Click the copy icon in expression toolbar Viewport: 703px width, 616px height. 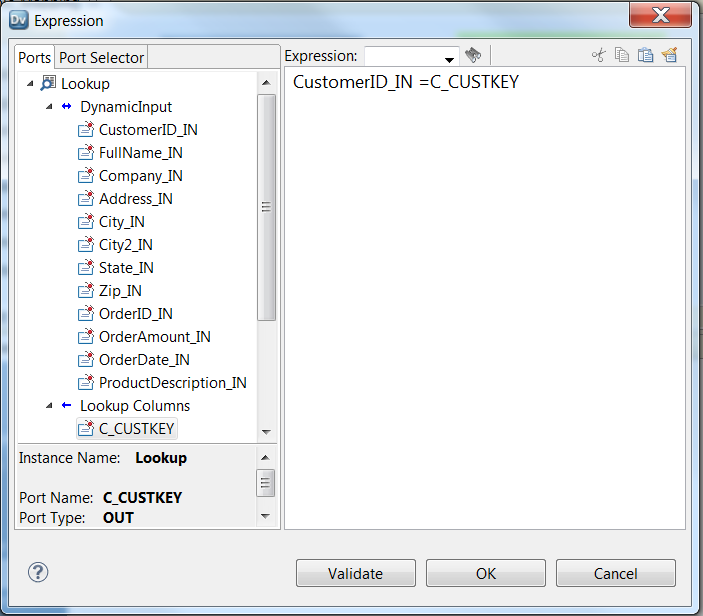tap(622, 56)
